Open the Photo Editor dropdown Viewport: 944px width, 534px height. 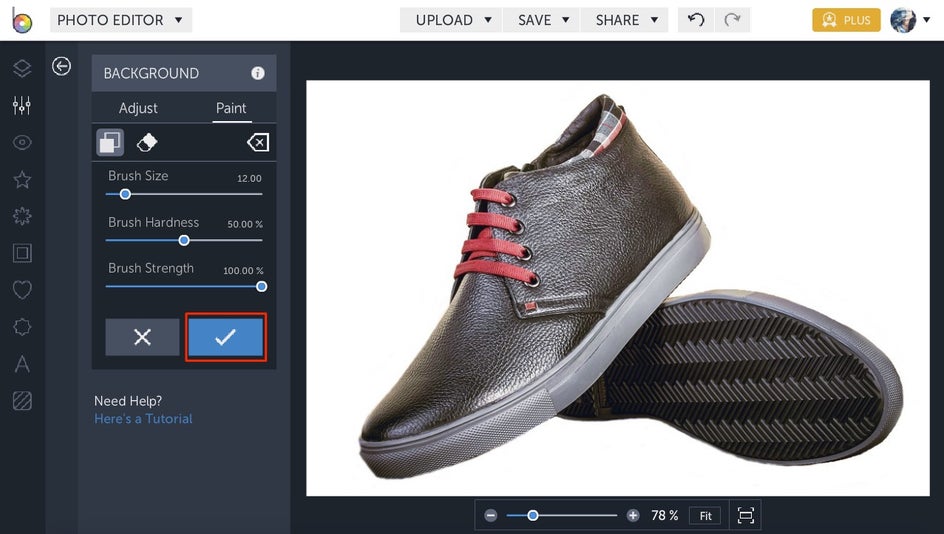(120, 20)
